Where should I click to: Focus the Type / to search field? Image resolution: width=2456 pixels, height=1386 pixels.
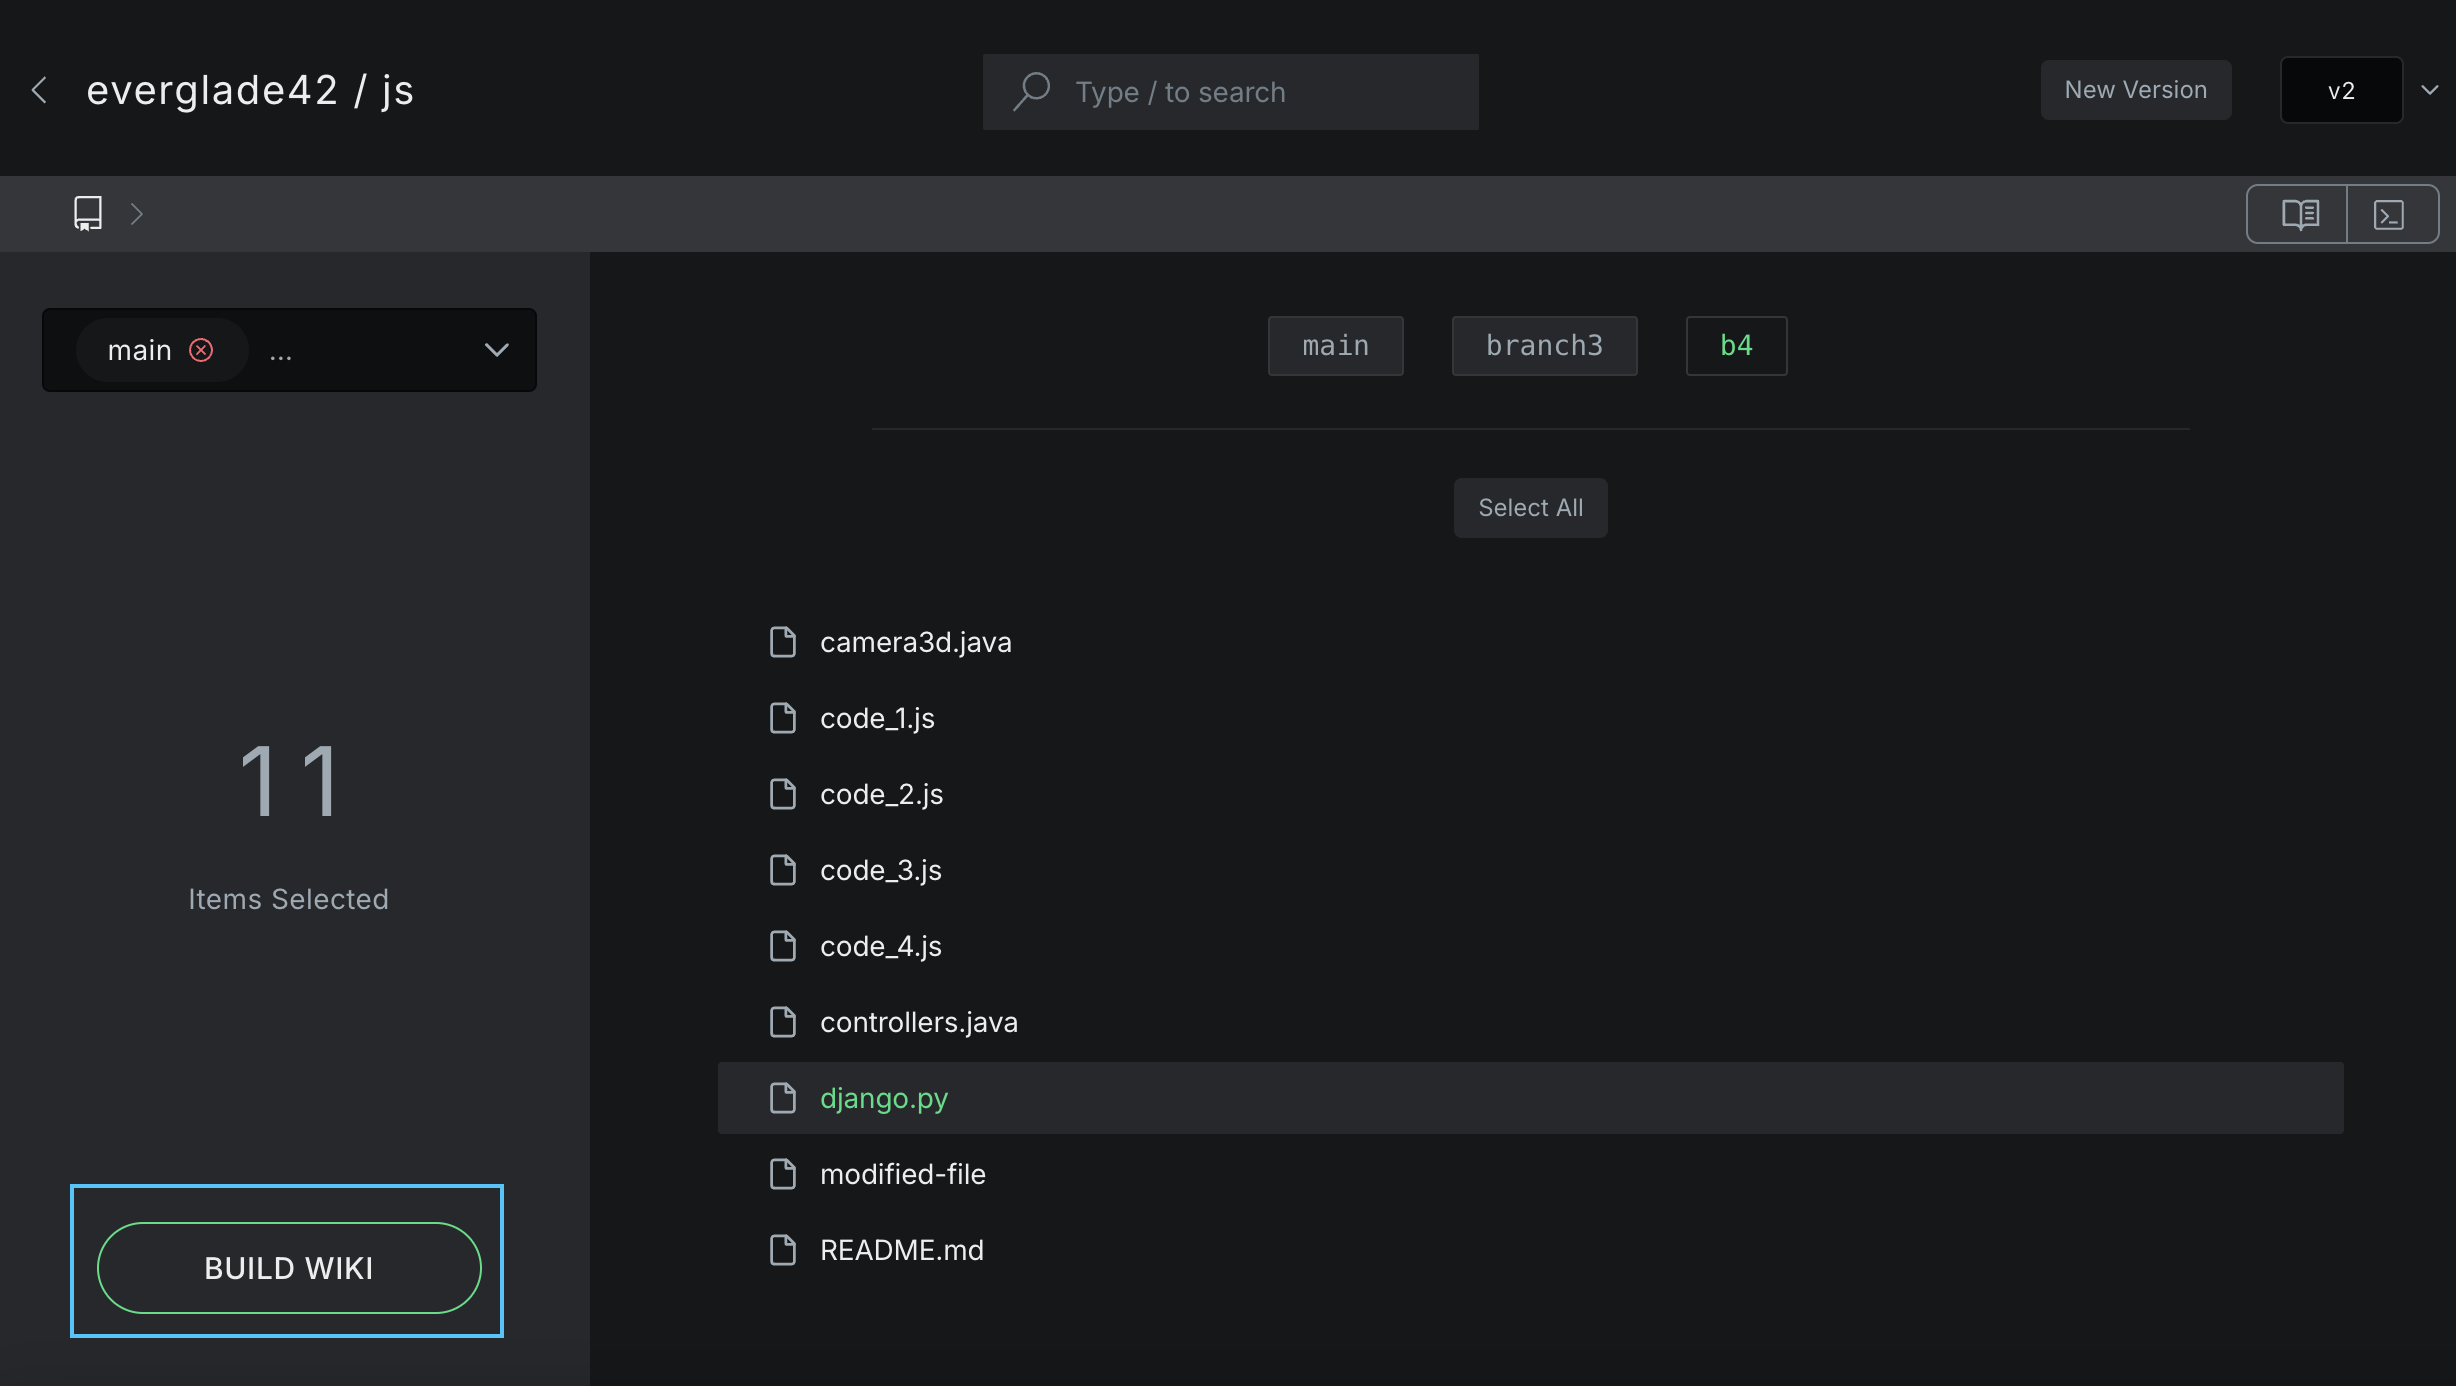pos(1230,92)
